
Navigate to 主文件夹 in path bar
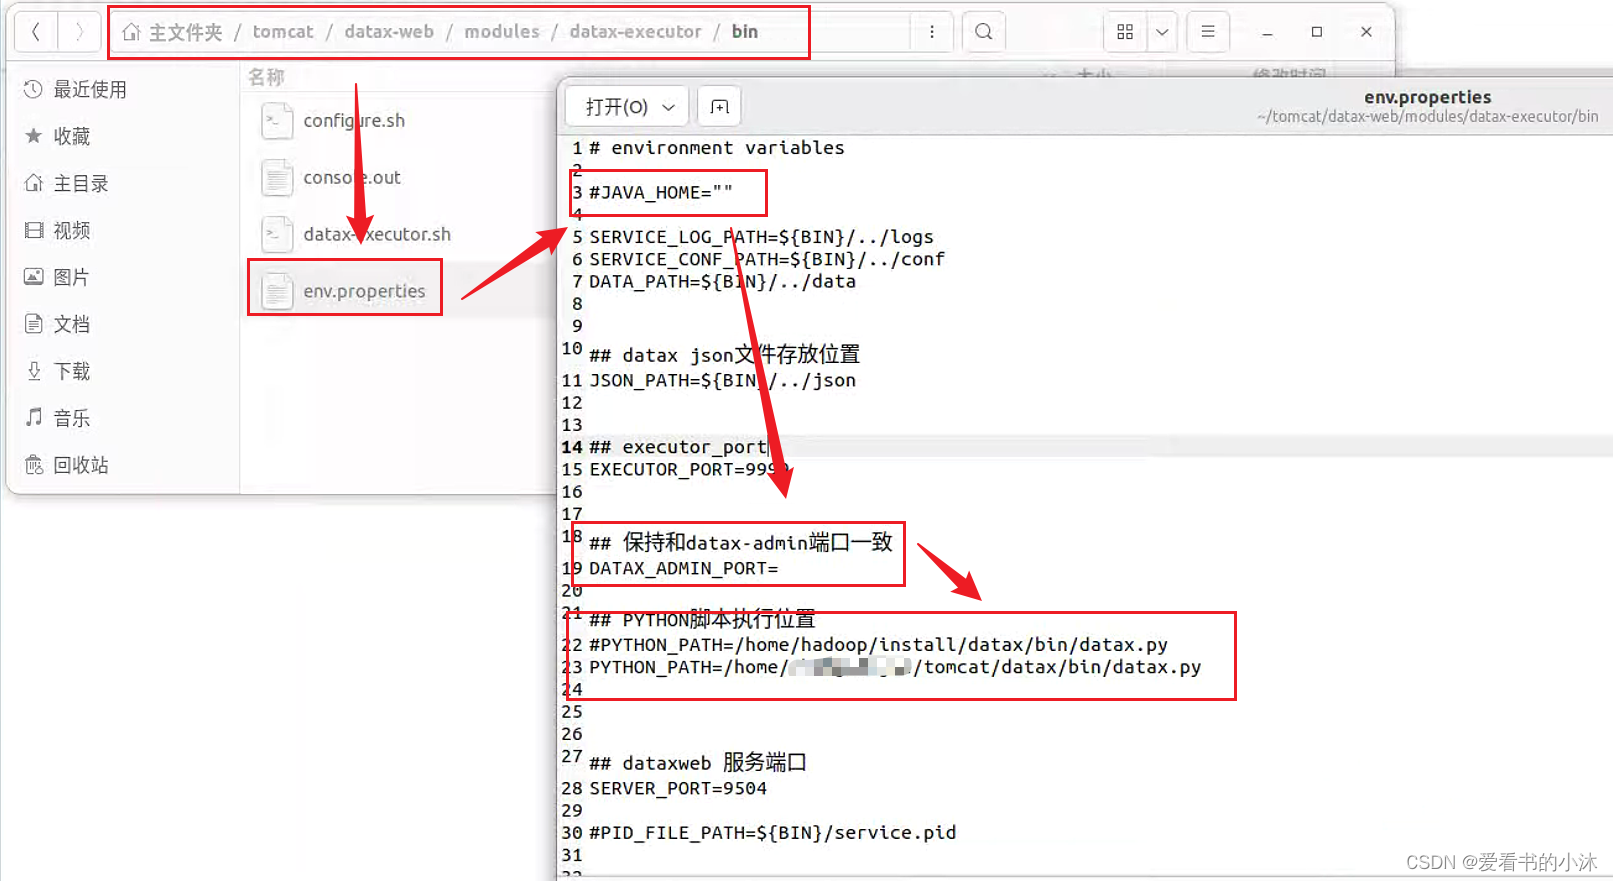173,32
